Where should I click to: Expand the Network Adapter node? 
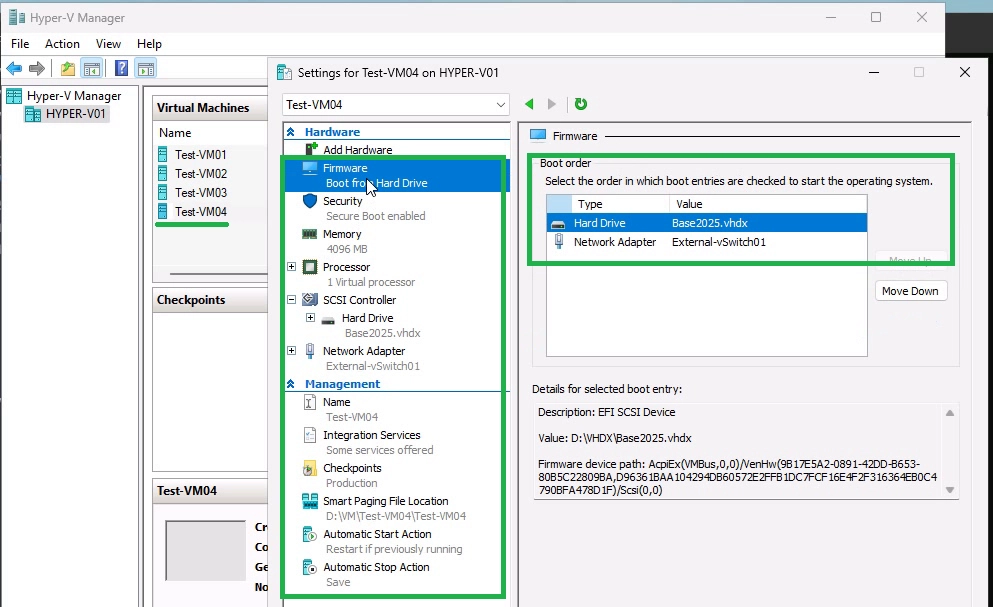[x=291, y=350]
